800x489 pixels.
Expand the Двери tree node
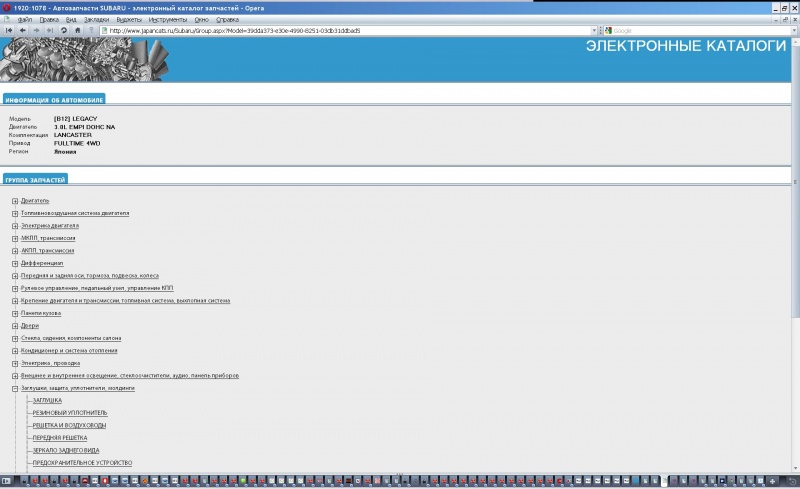[x=15, y=326]
